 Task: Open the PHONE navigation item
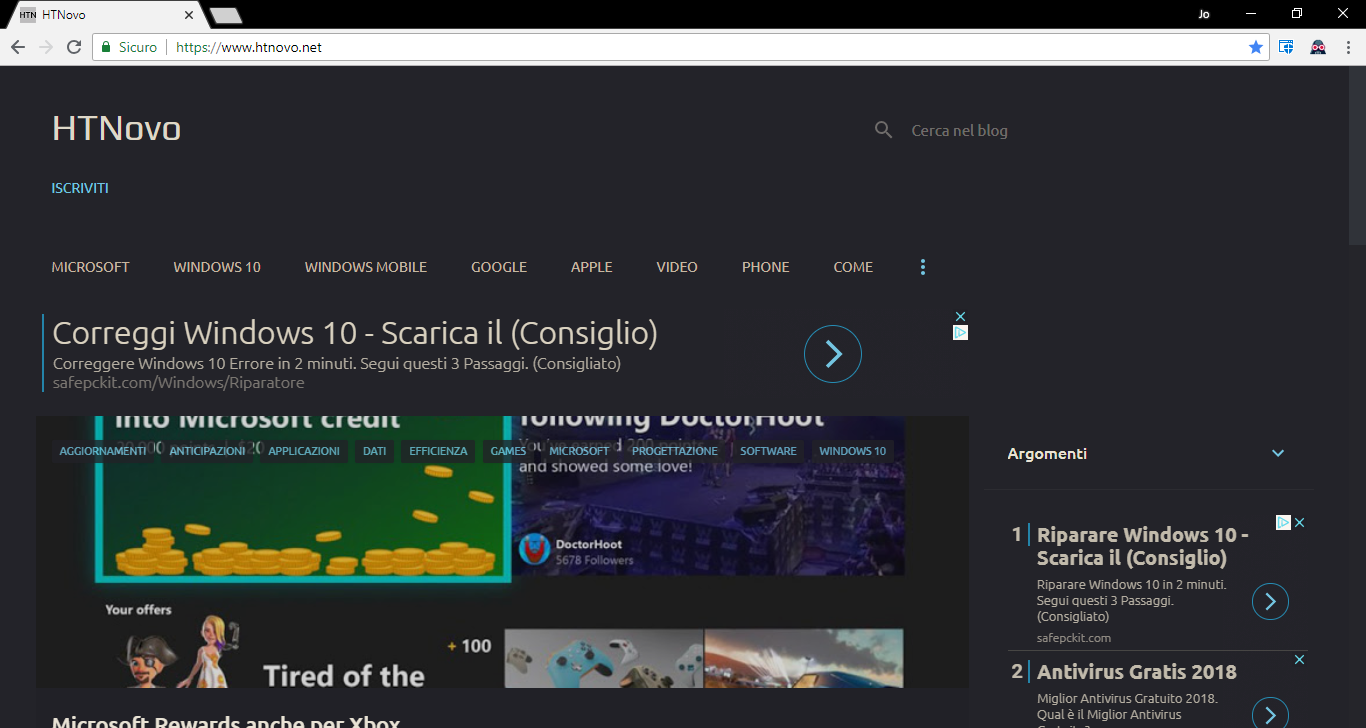click(x=766, y=267)
